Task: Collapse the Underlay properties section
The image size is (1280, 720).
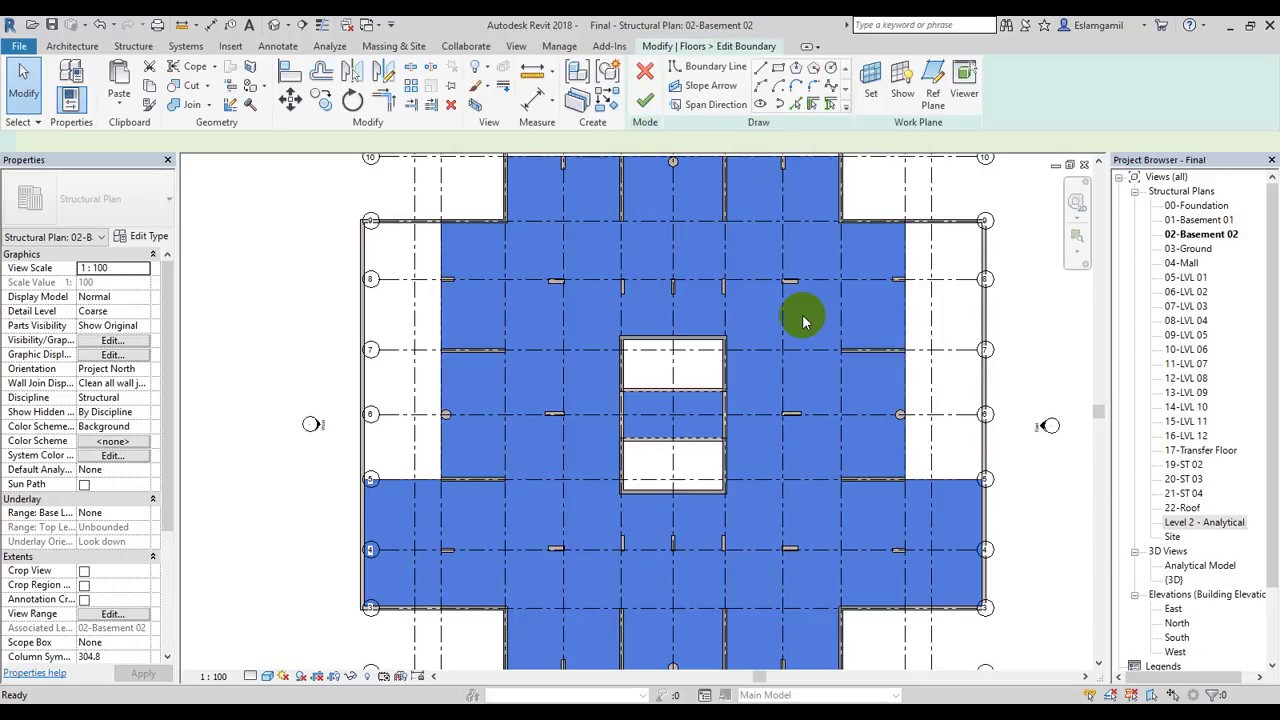Action: [153, 499]
